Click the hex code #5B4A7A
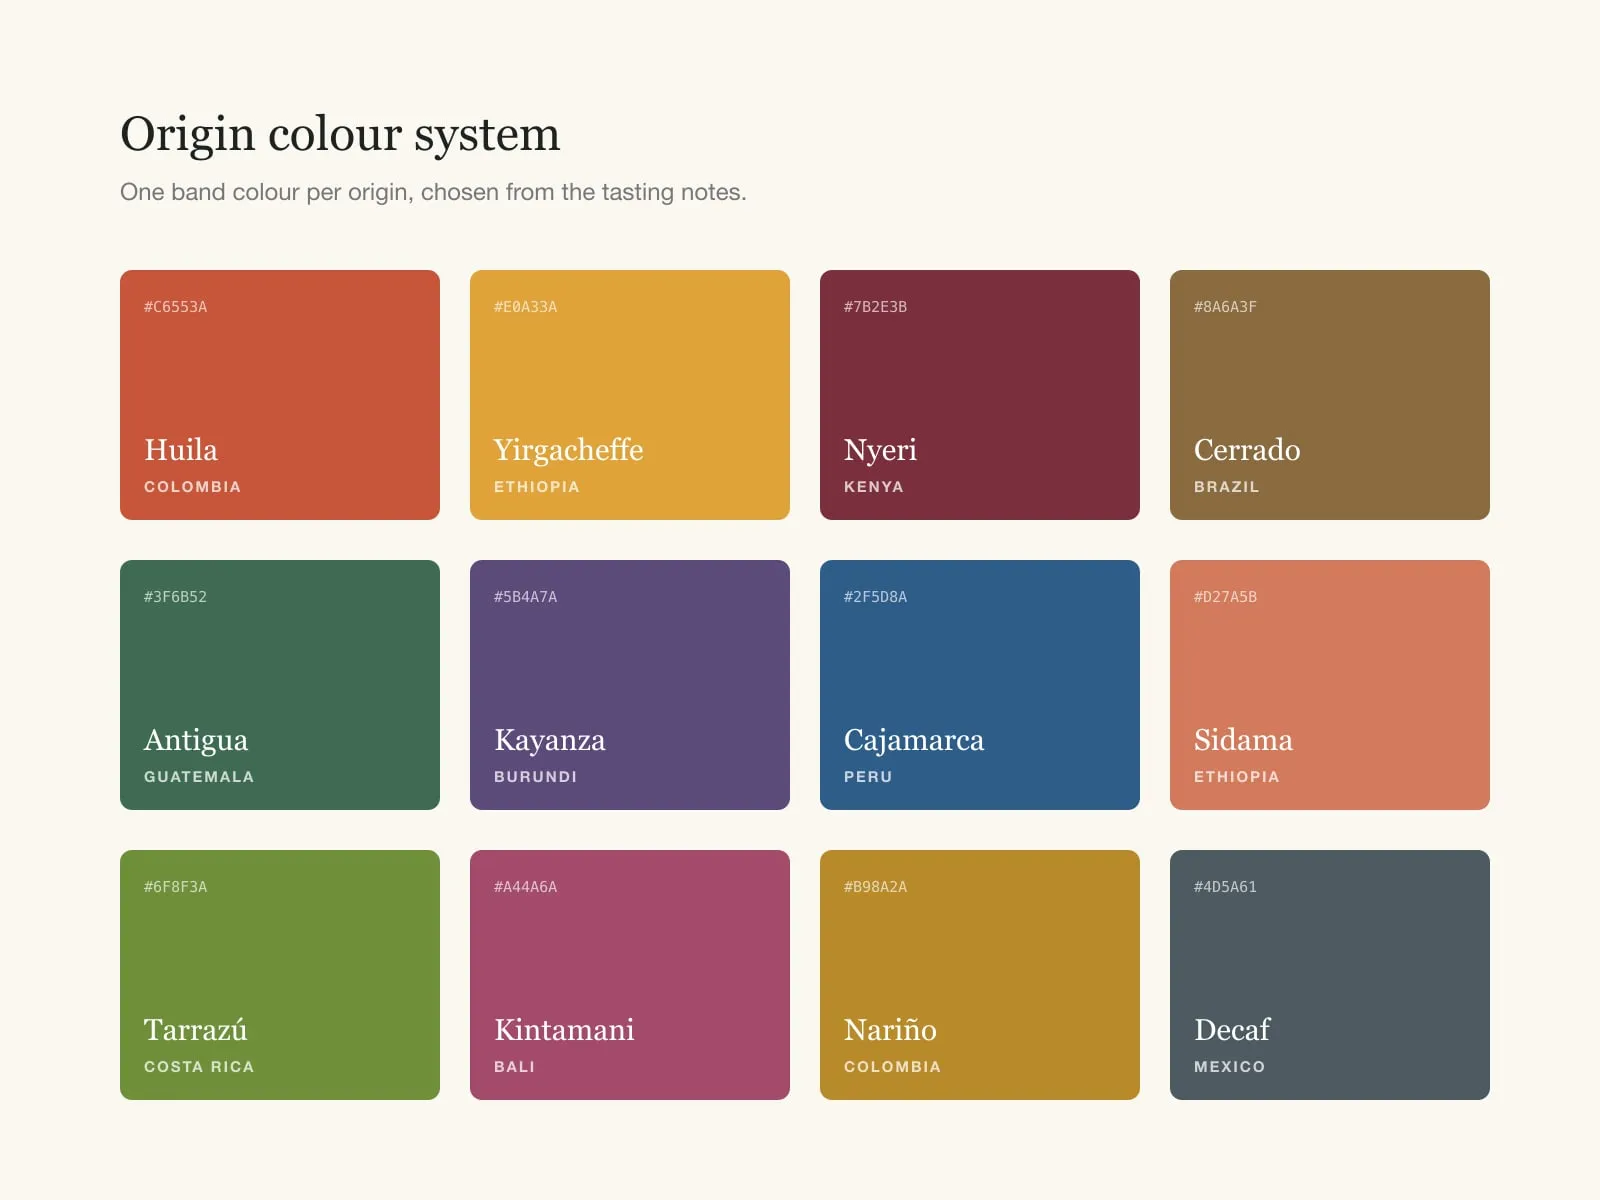1600x1200 pixels. tap(526, 597)
